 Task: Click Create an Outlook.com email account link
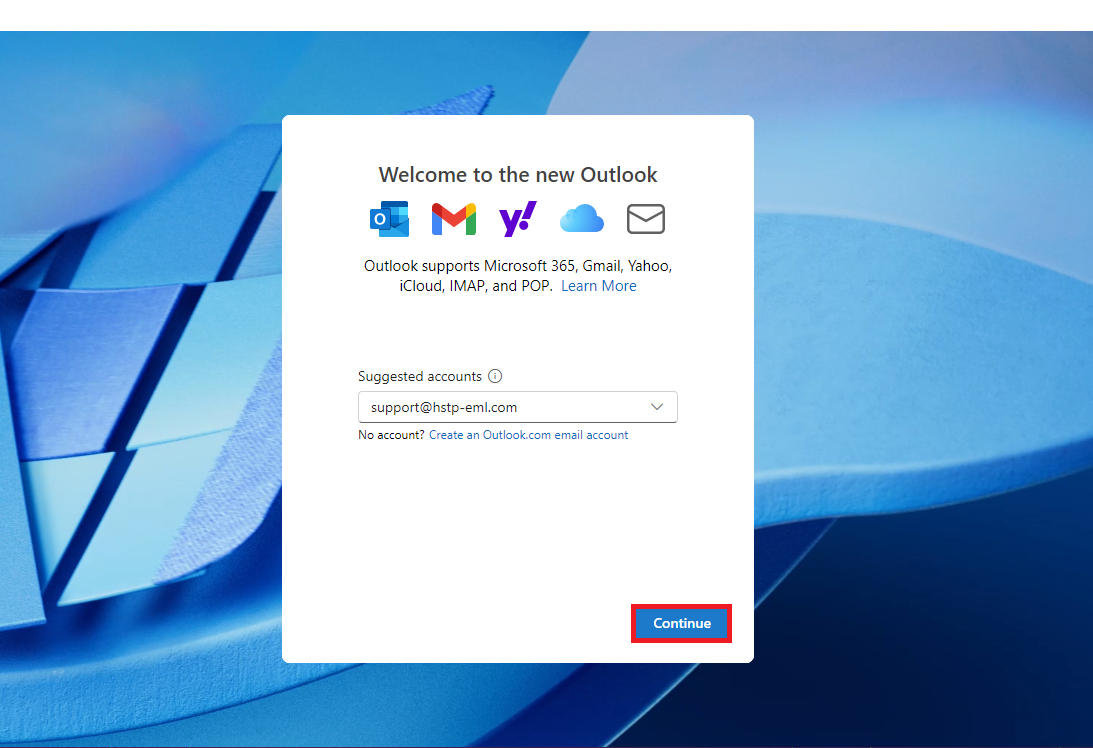click(x=528, y=435)
